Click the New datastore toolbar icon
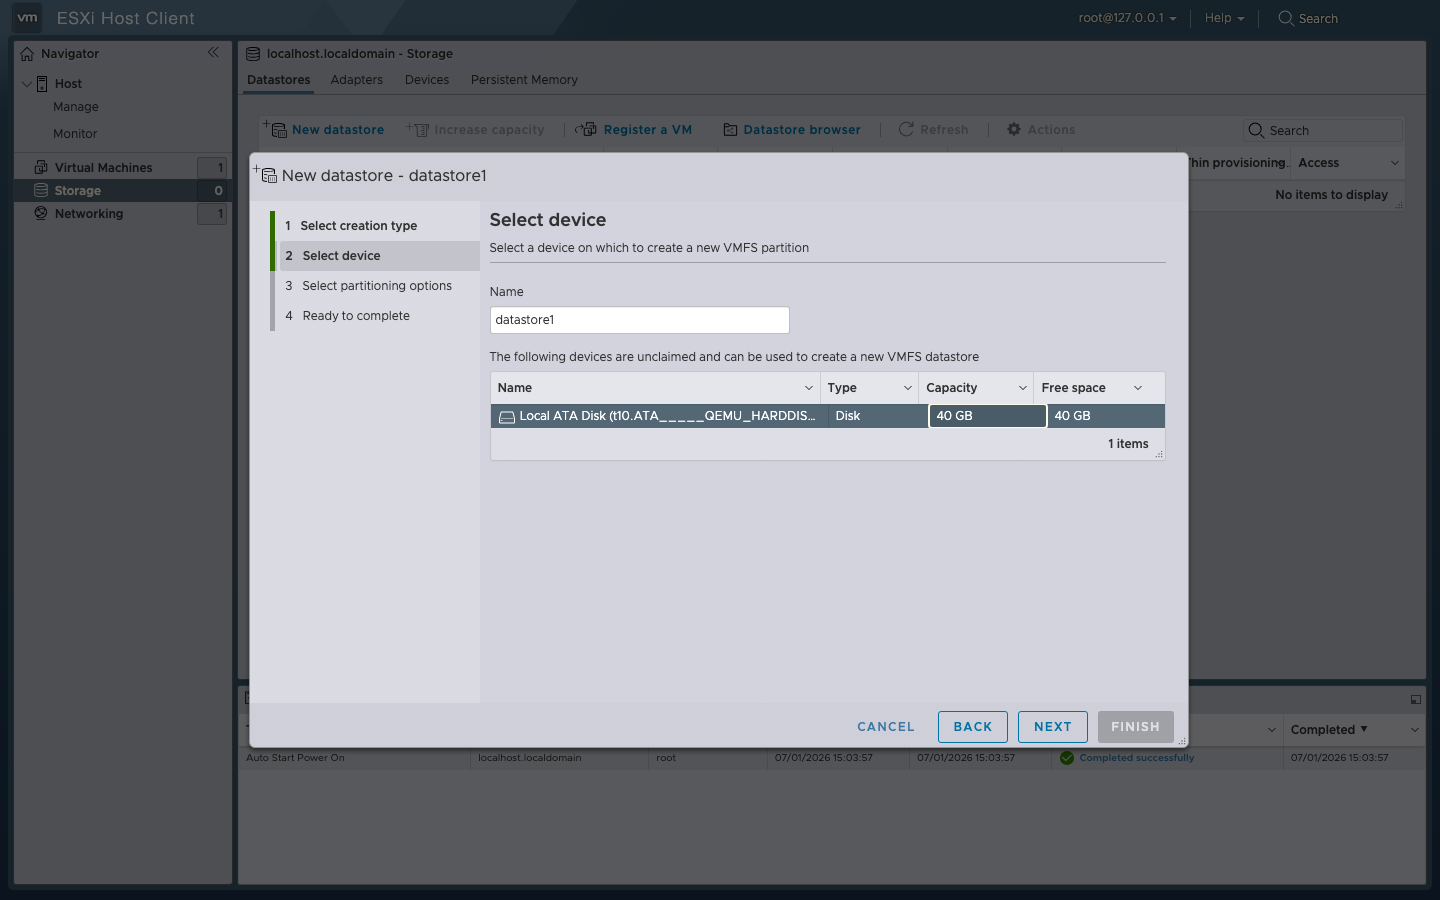The width and height of the screenshot is (1440, 900). point(276,129)
